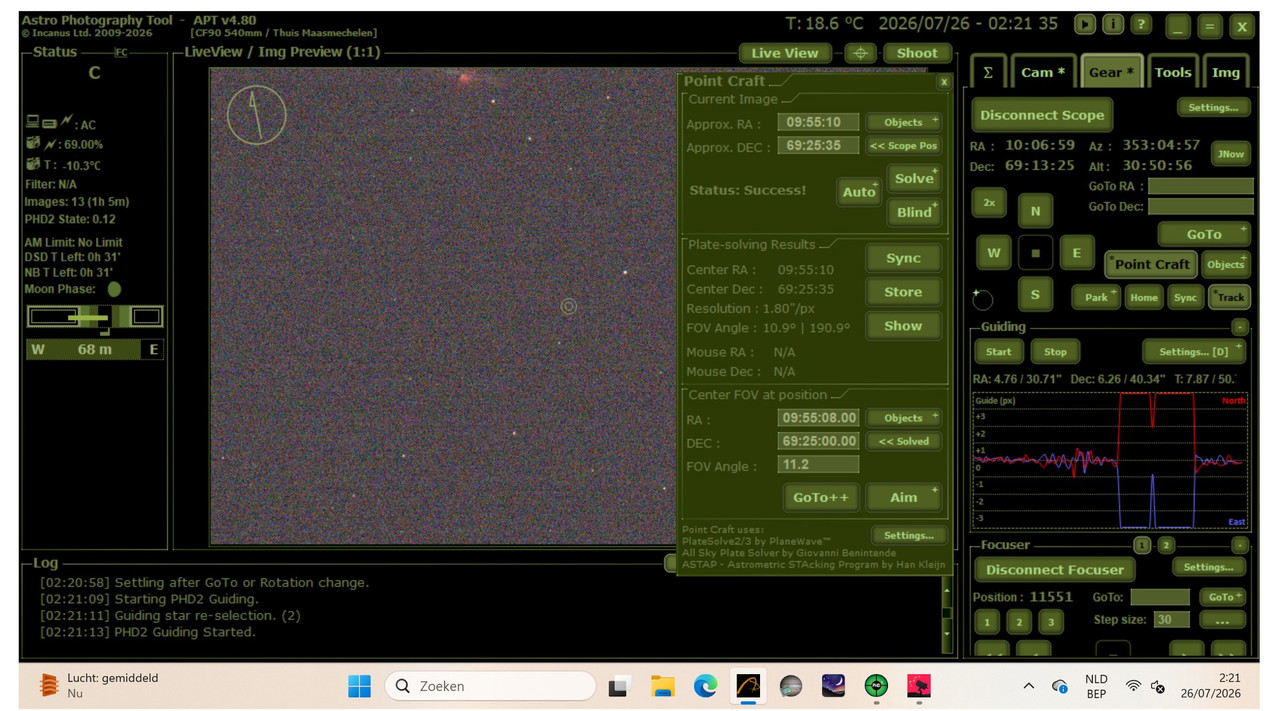This screenshot has height=711, width=1279.
Task: Click the meridian flip indicator bar in Status
Action: point(95,317)
